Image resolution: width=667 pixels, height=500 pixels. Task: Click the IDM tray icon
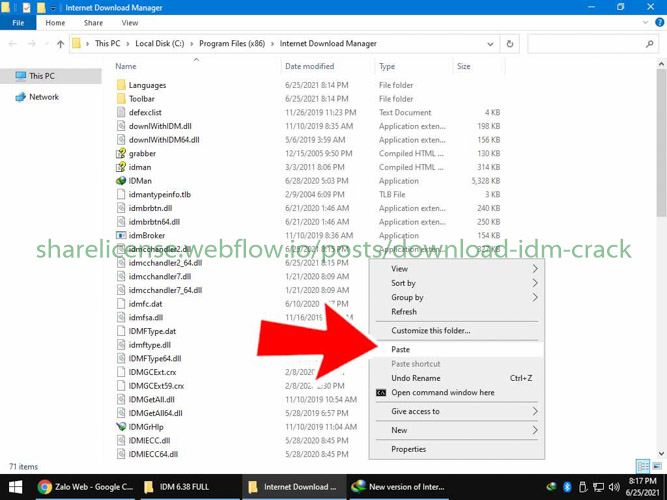tap(552, 487)
